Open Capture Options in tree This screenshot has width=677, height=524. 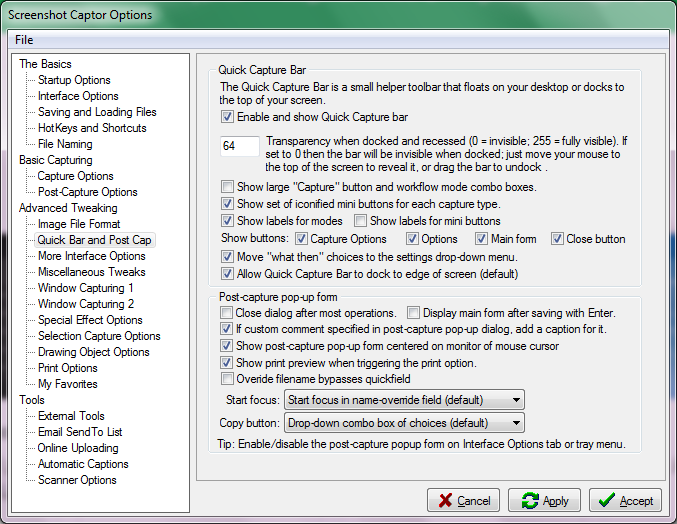(76, 176)
